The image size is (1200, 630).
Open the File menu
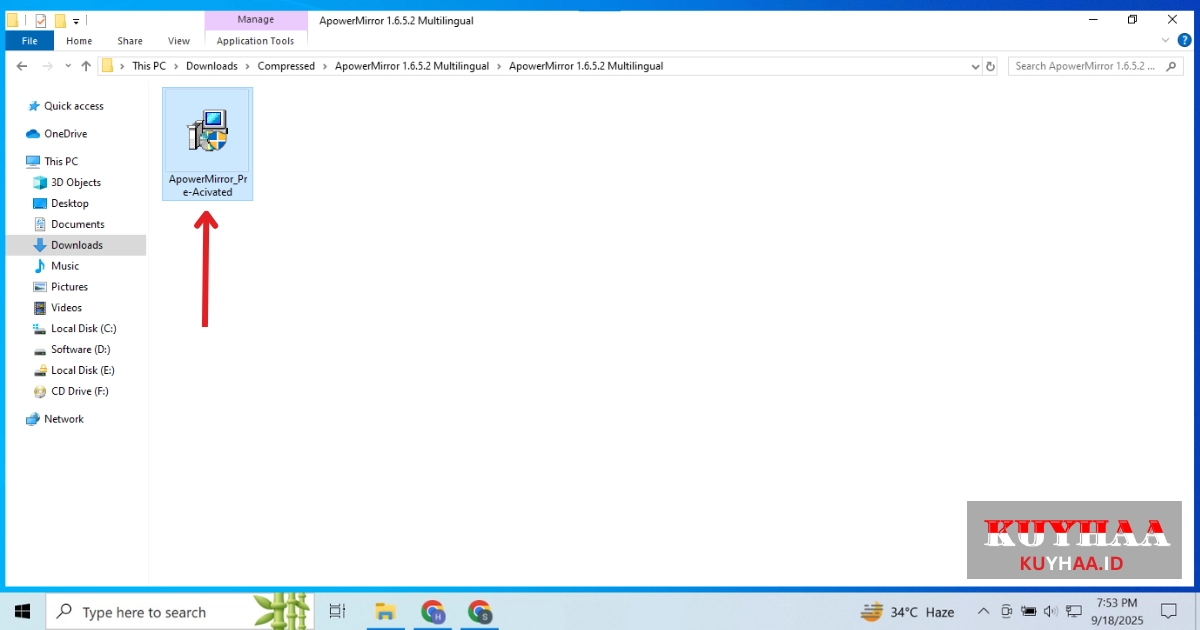point(29,41)
